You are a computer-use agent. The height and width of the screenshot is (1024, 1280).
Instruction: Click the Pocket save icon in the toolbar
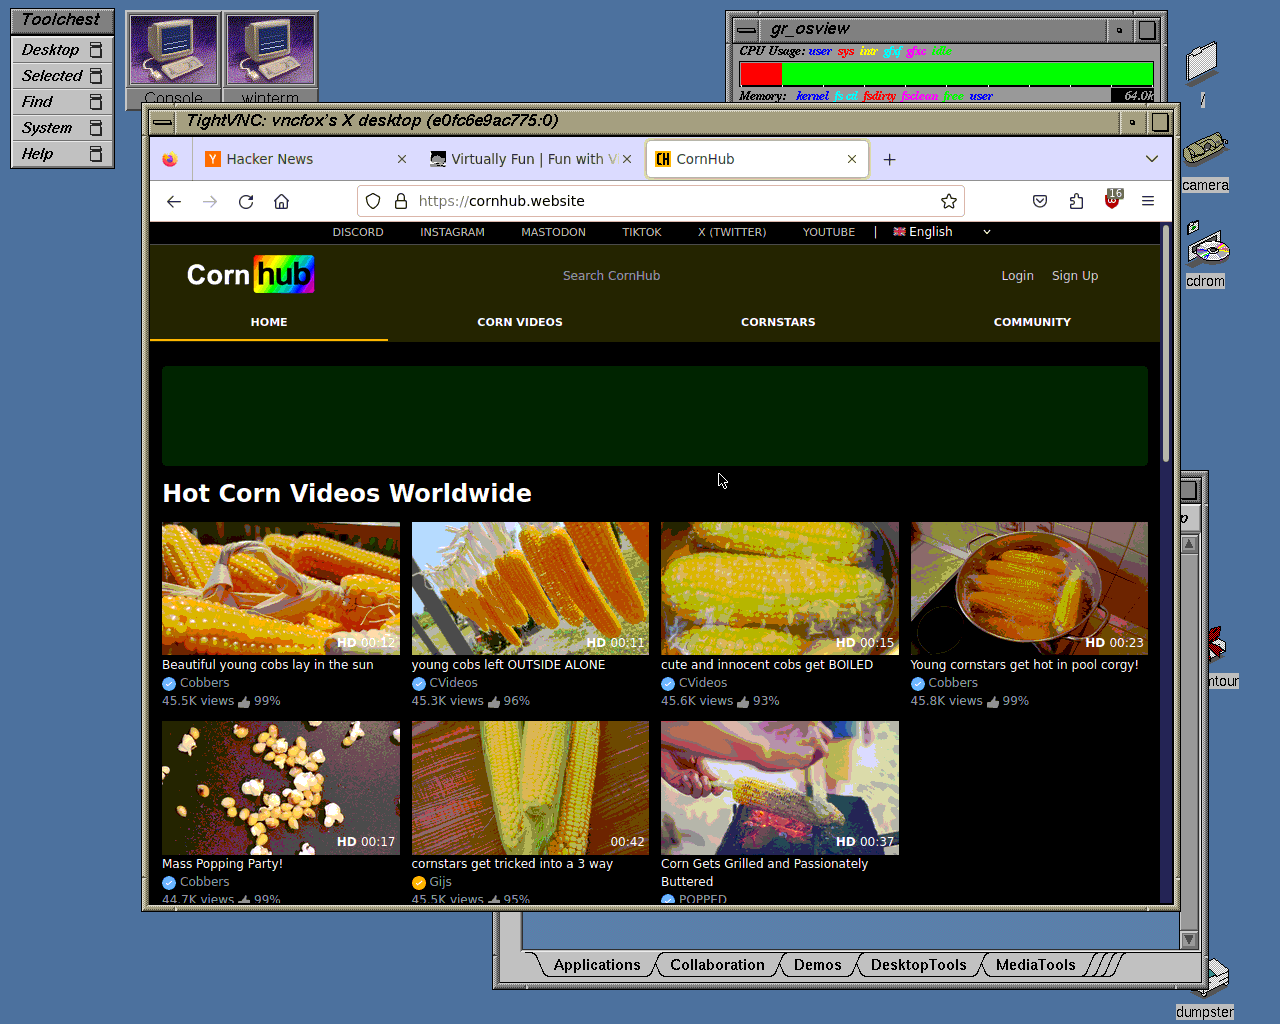click(1040, 201)
